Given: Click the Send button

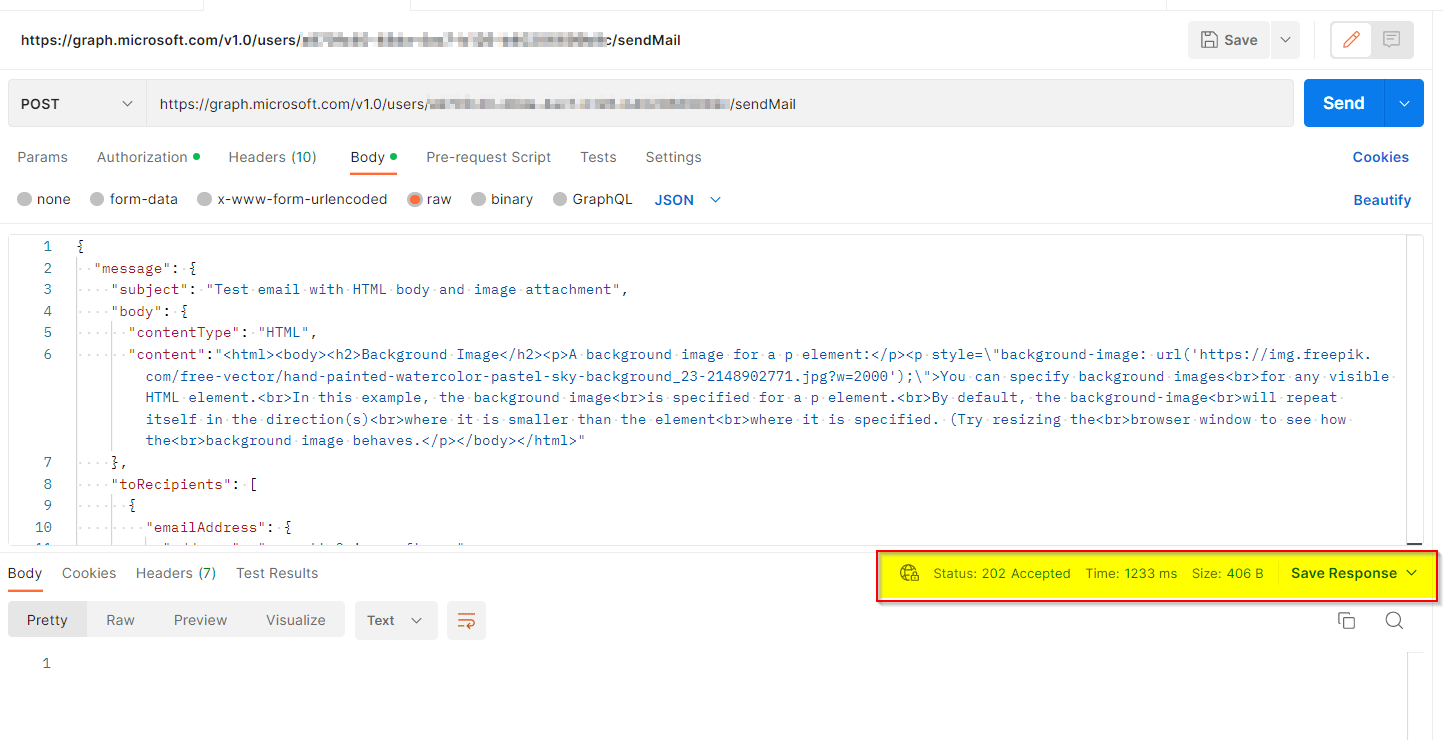Looking at the screenshot, I should [1343, 103].
